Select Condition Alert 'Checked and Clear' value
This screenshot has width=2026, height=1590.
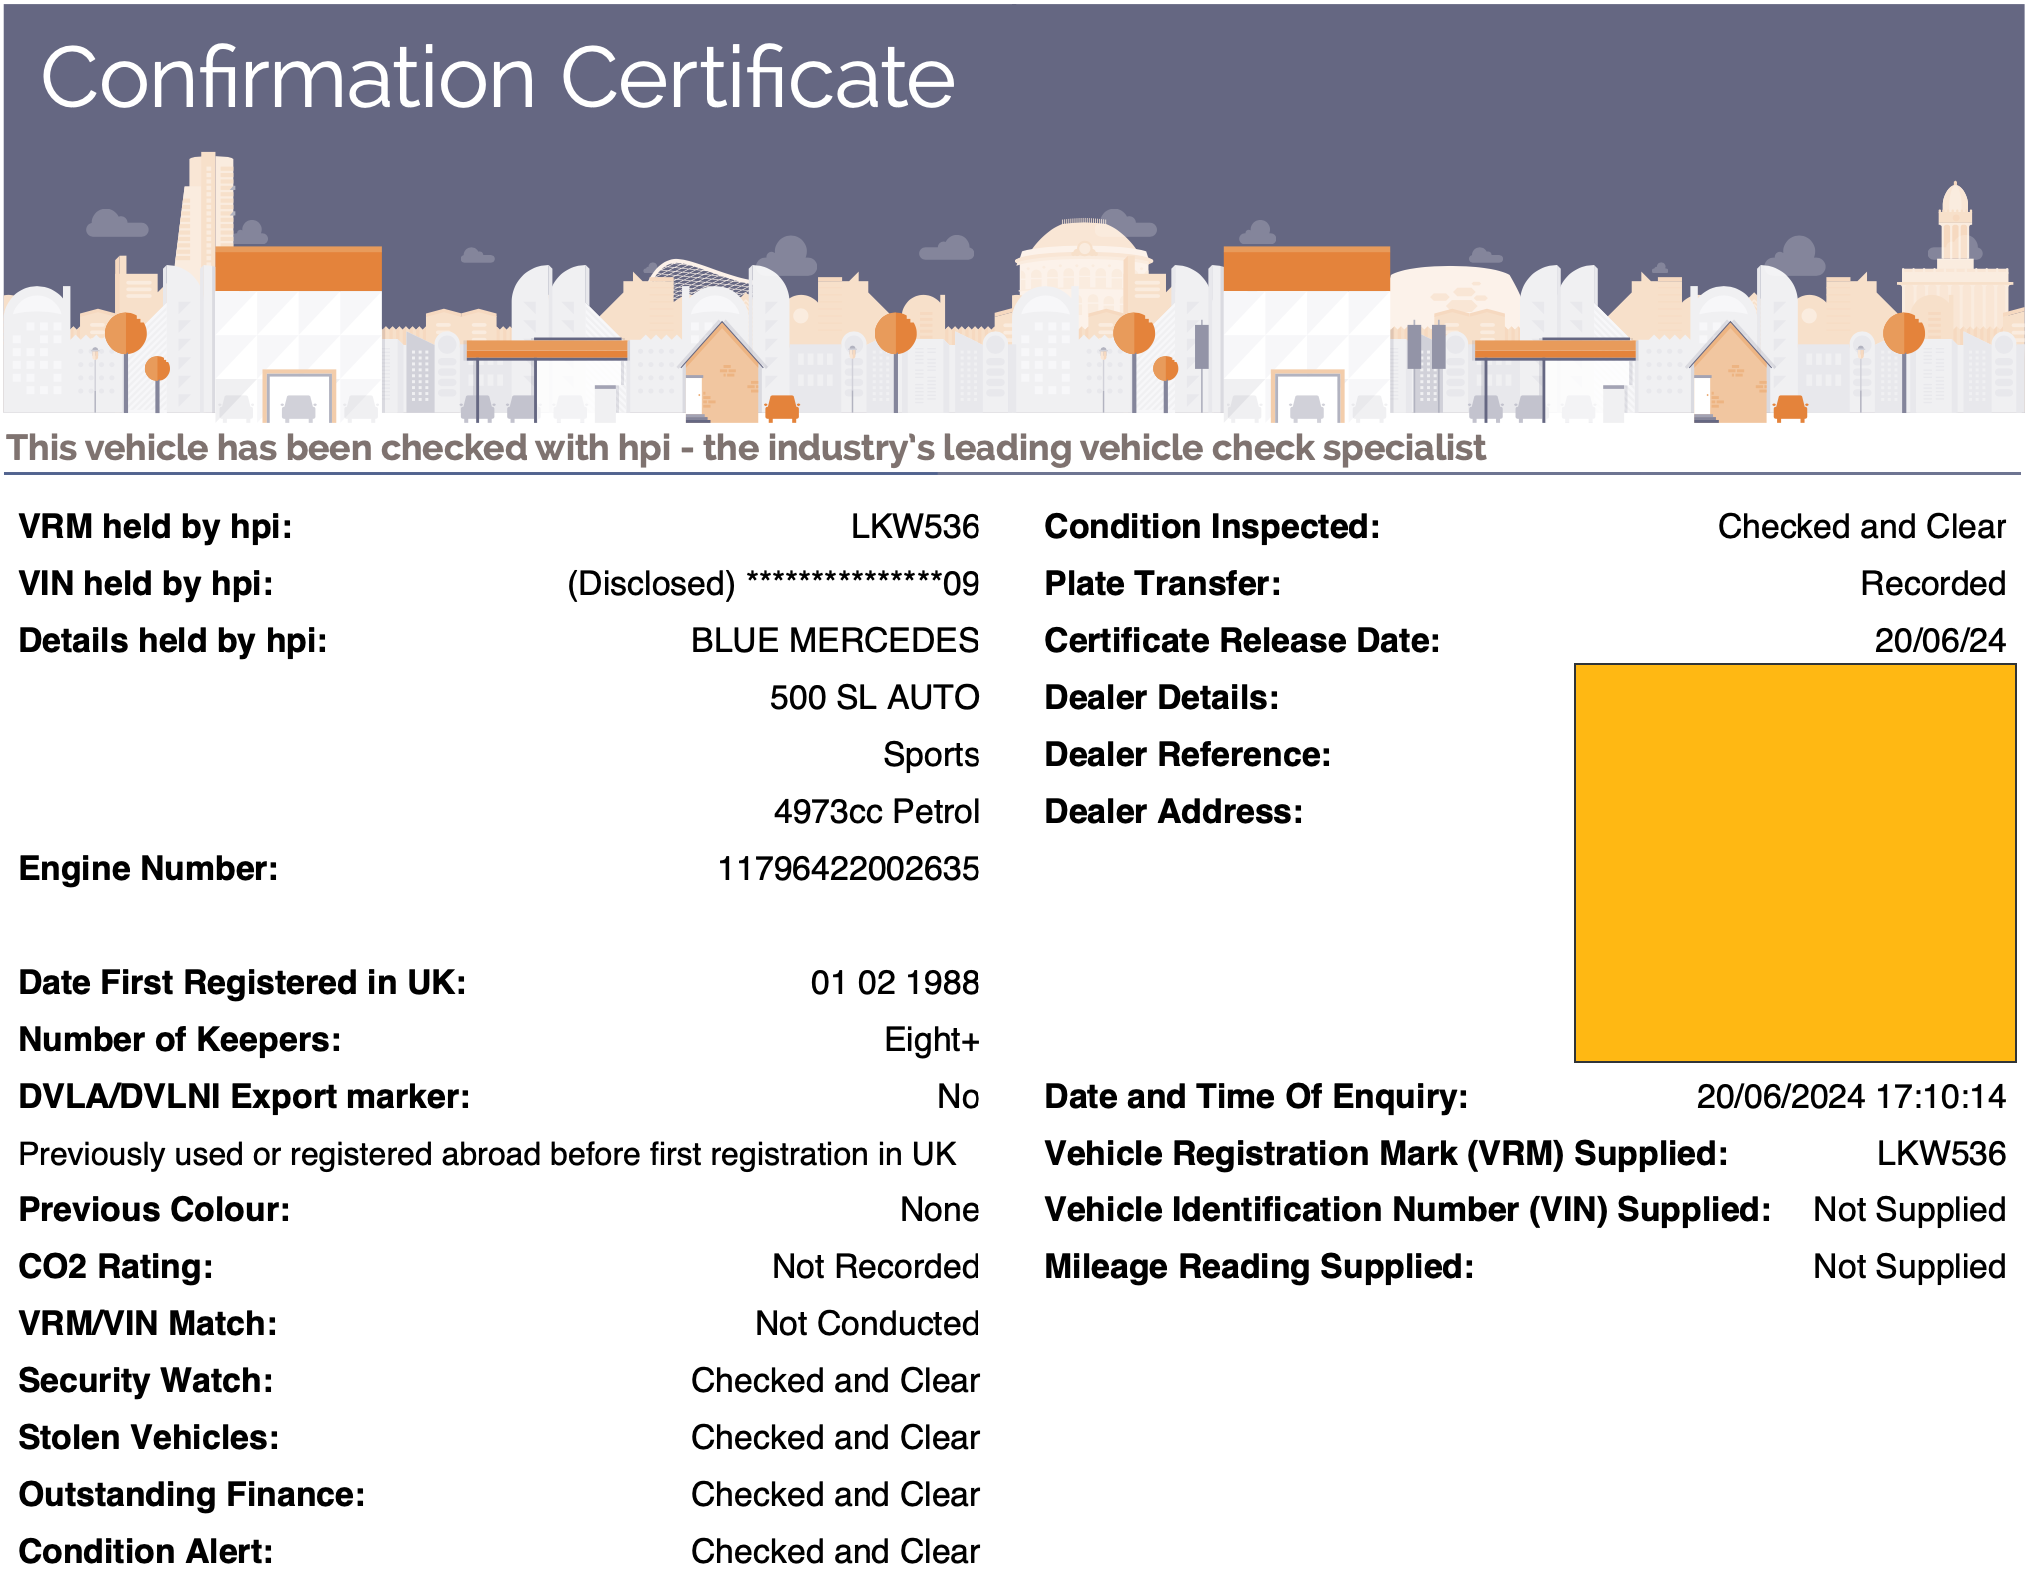pyautogui.click(x=835, y=1552)
